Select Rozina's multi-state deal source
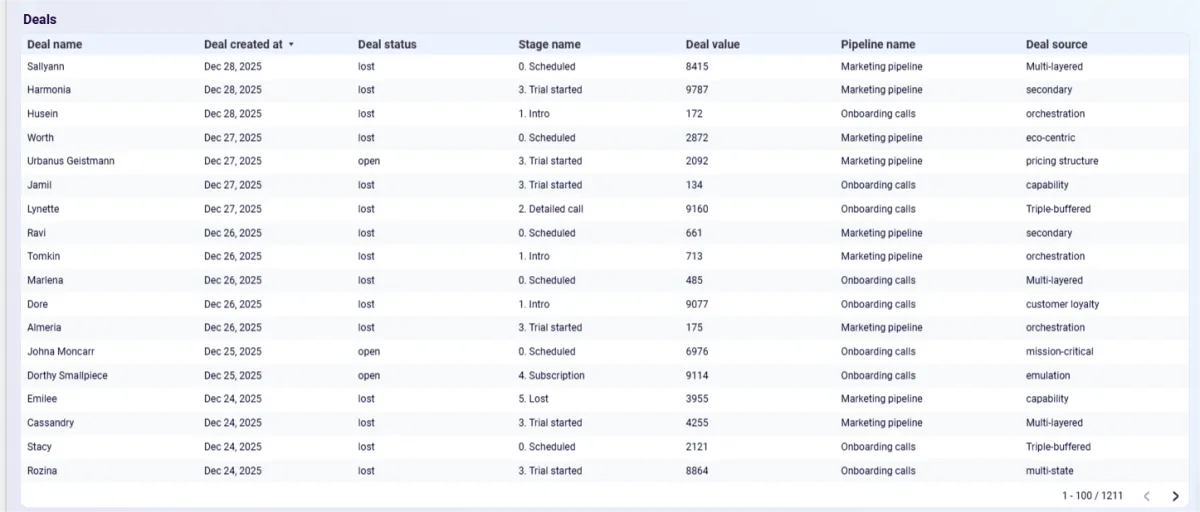This screenshot has width=1200, height=512. (x=1050, y=471)
